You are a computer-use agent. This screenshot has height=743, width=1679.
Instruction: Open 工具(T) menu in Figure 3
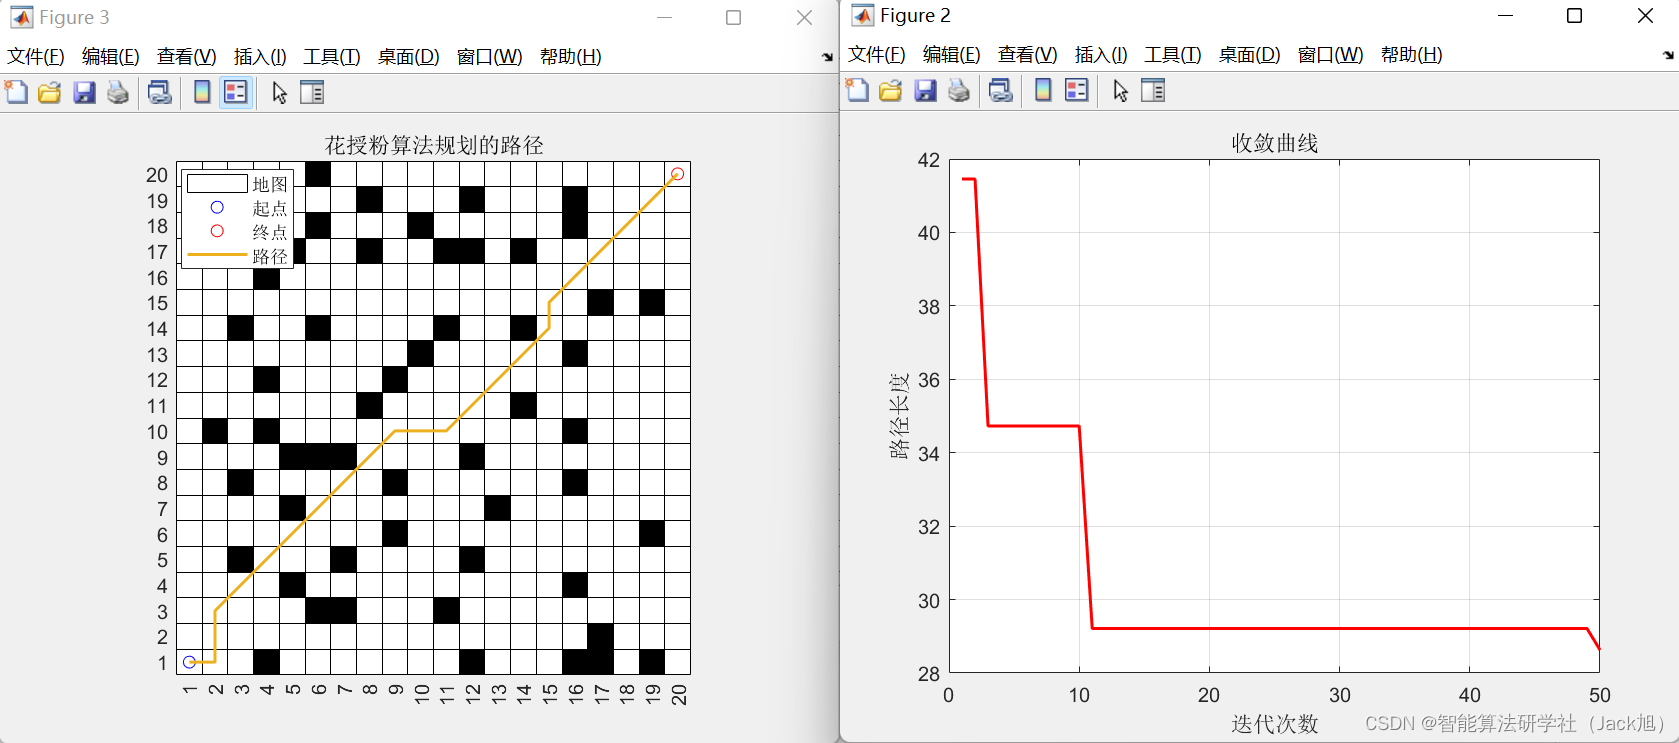pyautogui.click(x=332, y=57)
